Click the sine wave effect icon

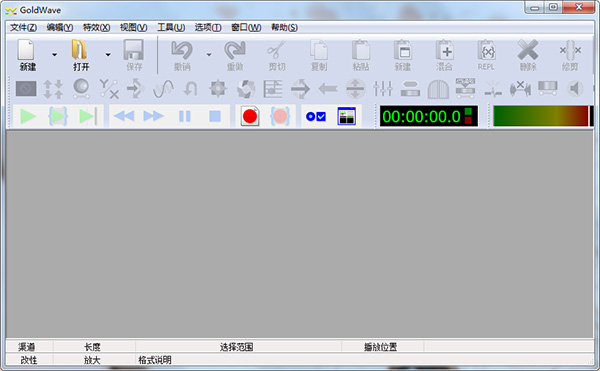click(163, 89)
